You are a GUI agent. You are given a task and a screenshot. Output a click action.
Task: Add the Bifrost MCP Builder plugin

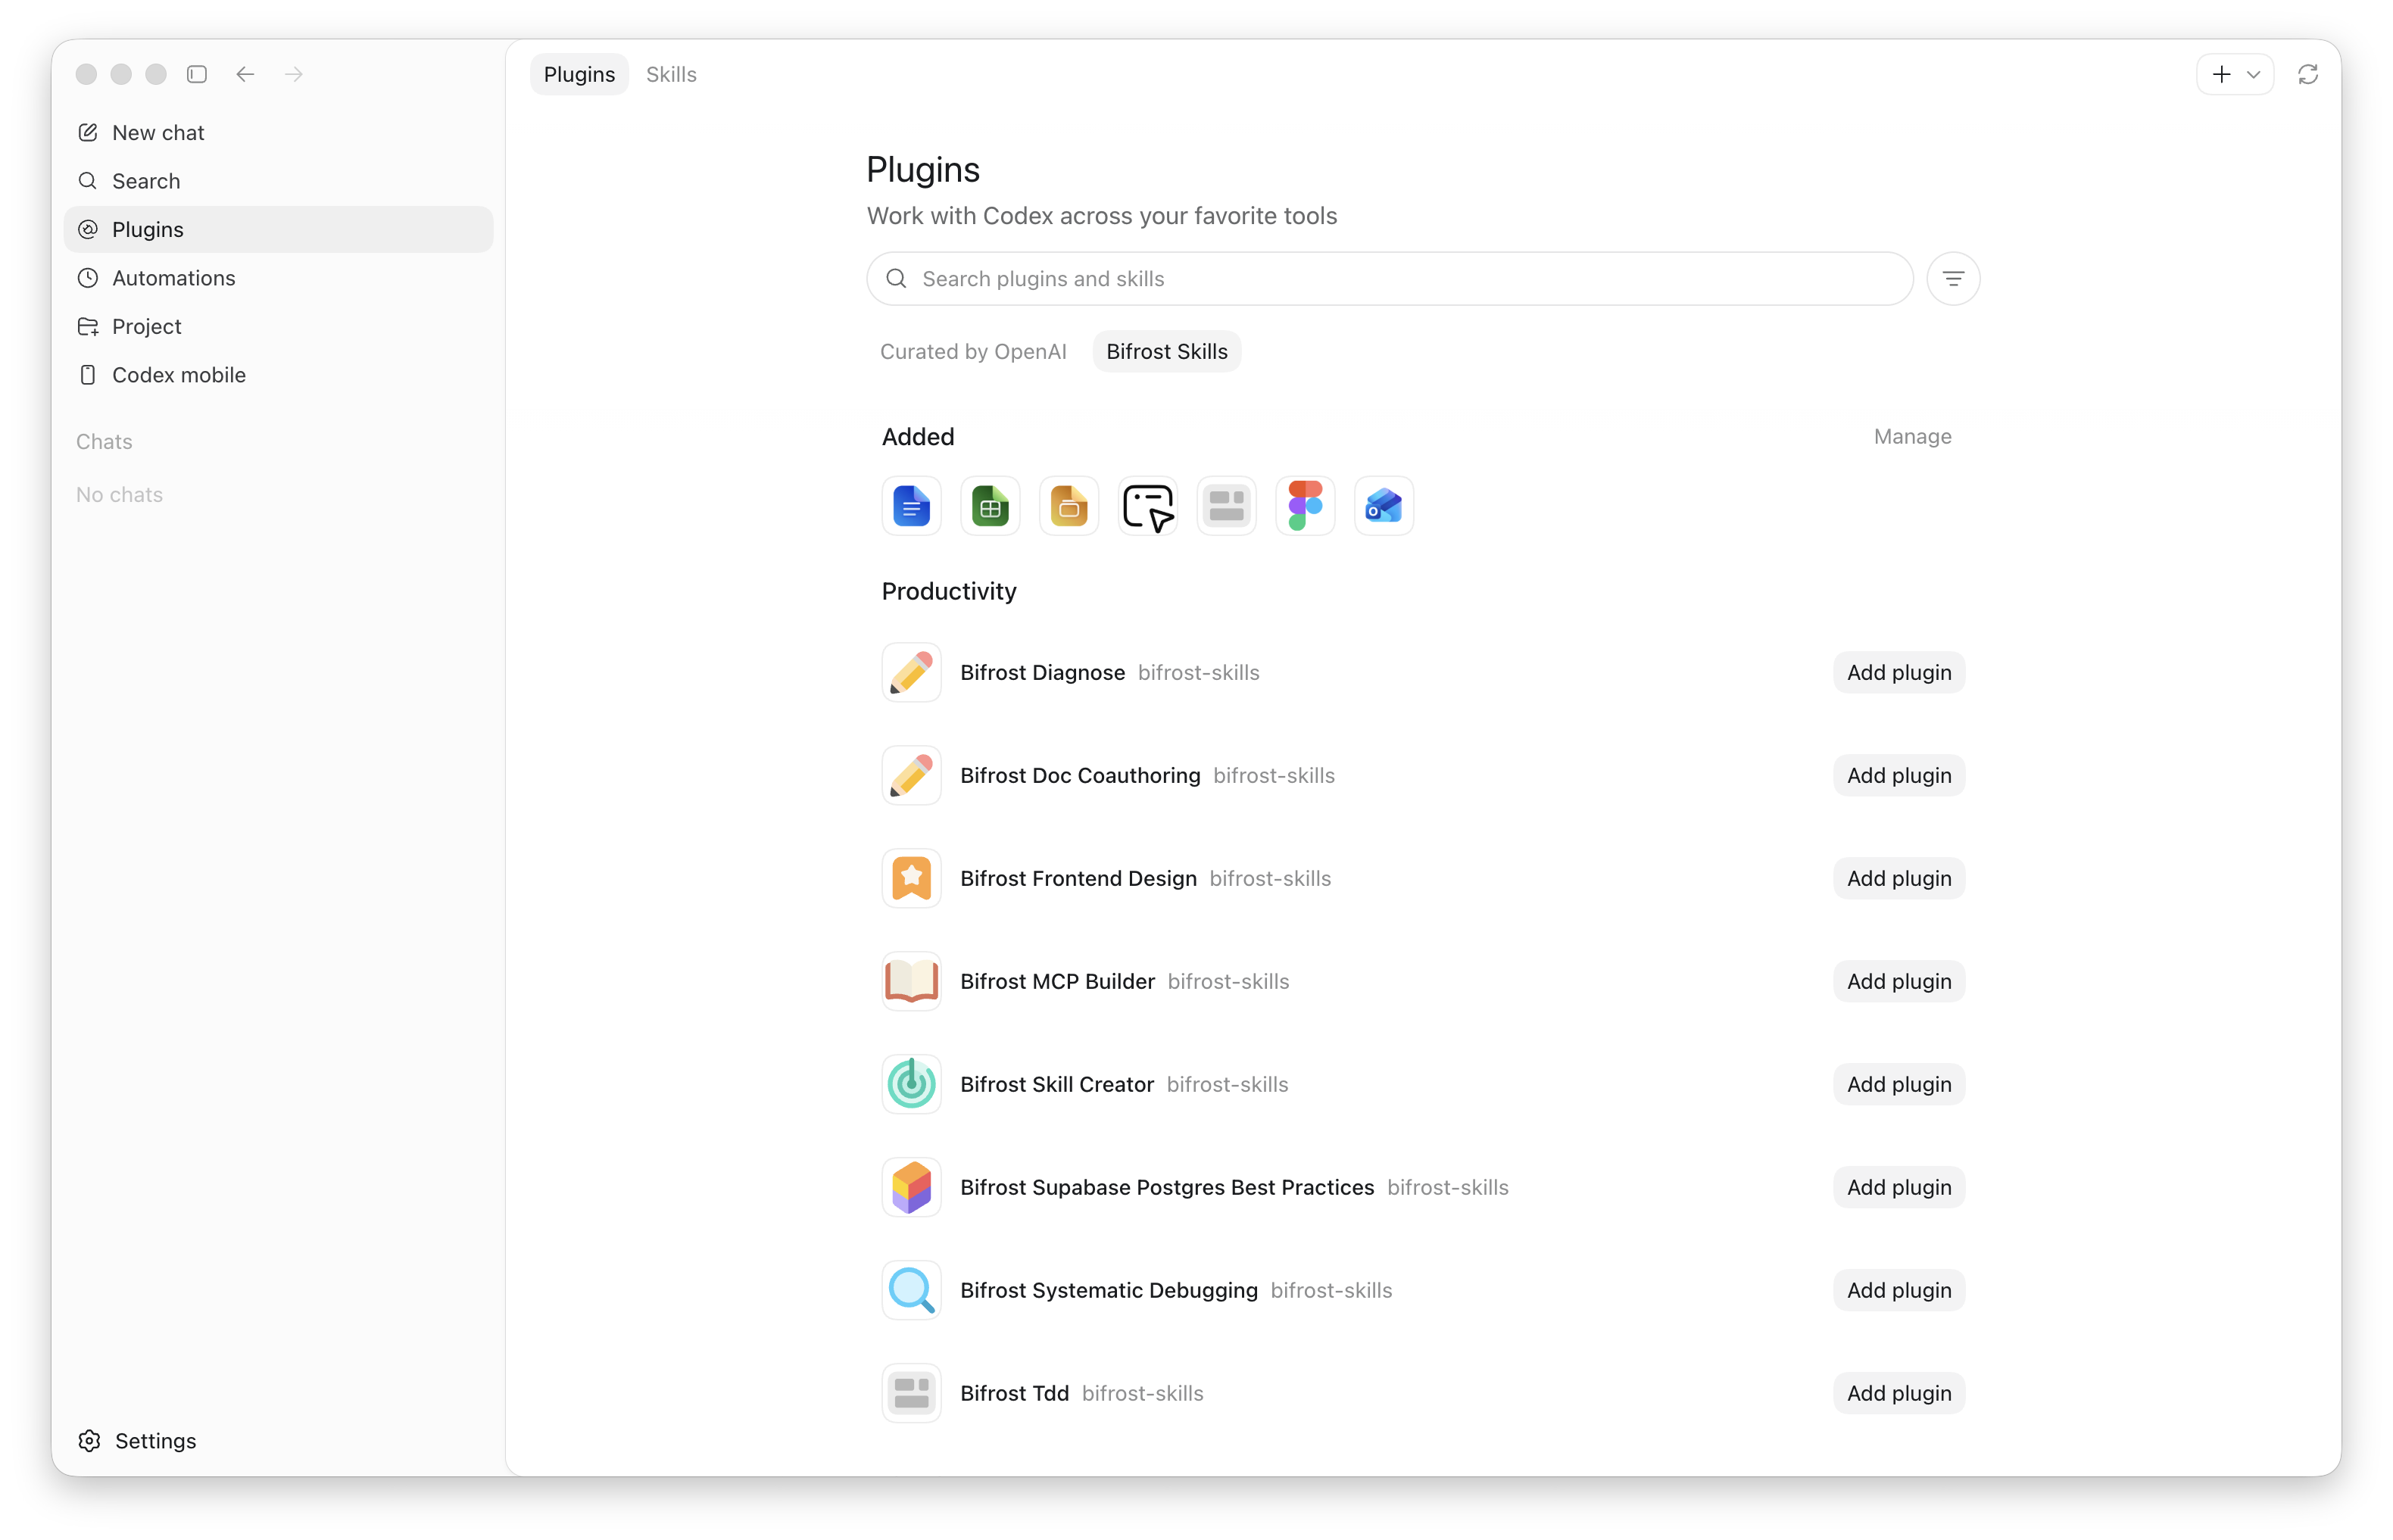click(x=1898, y=981)
